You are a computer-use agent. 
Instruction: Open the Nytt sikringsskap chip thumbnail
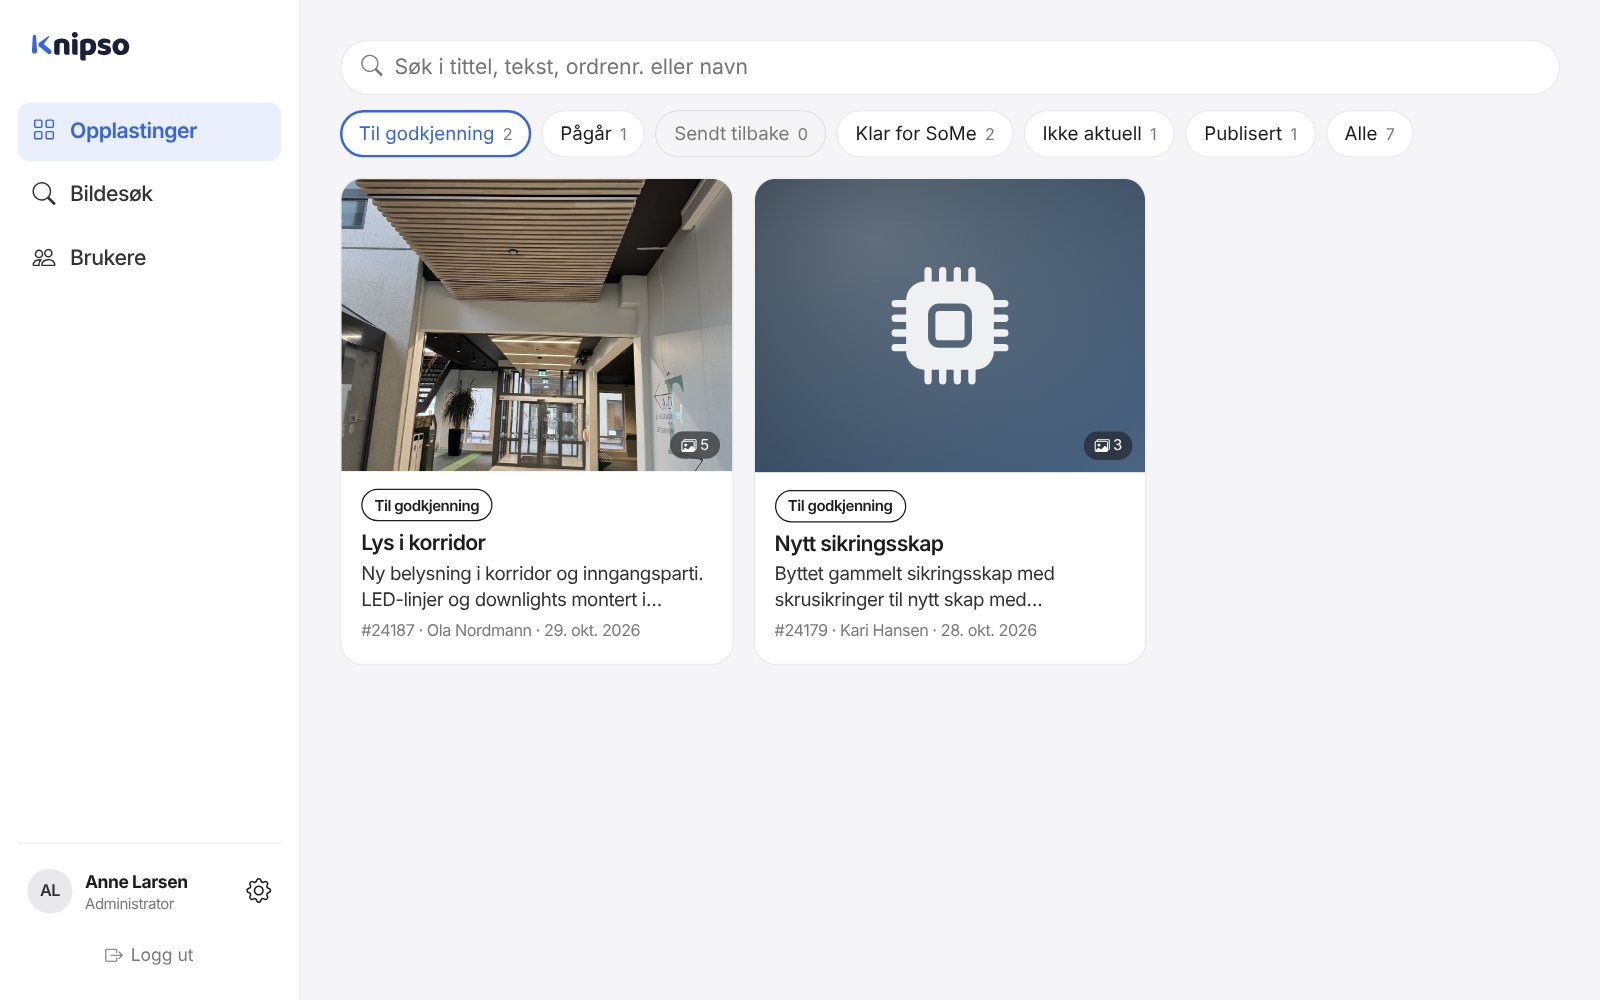[950, 325]
